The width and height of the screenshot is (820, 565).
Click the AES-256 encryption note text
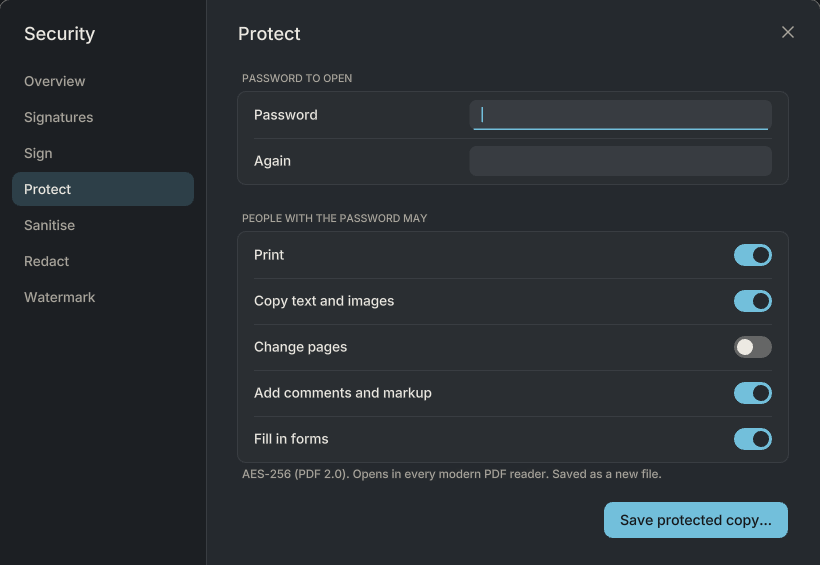pos(452,474)
